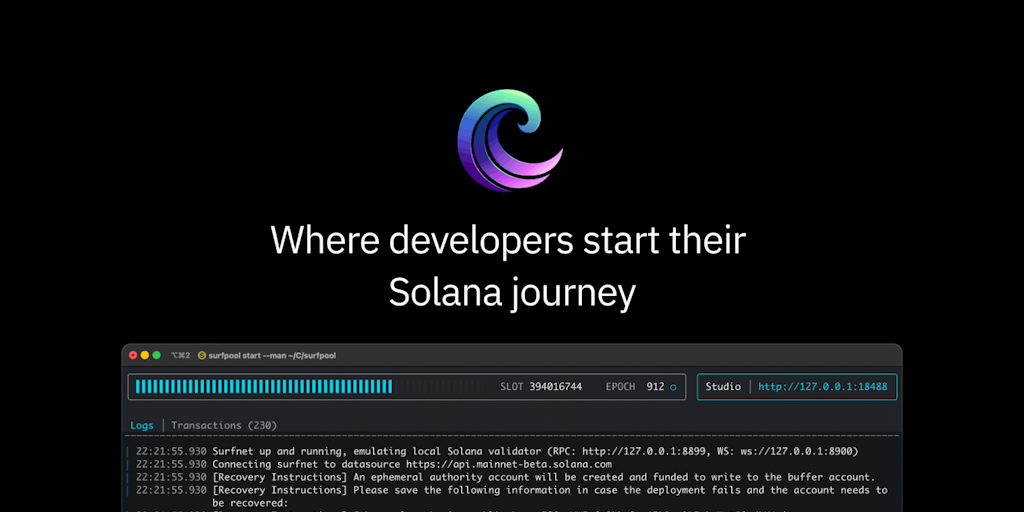Click the SLOT 394016744 value
The image size is (1024, 512).
pos(541,387)
